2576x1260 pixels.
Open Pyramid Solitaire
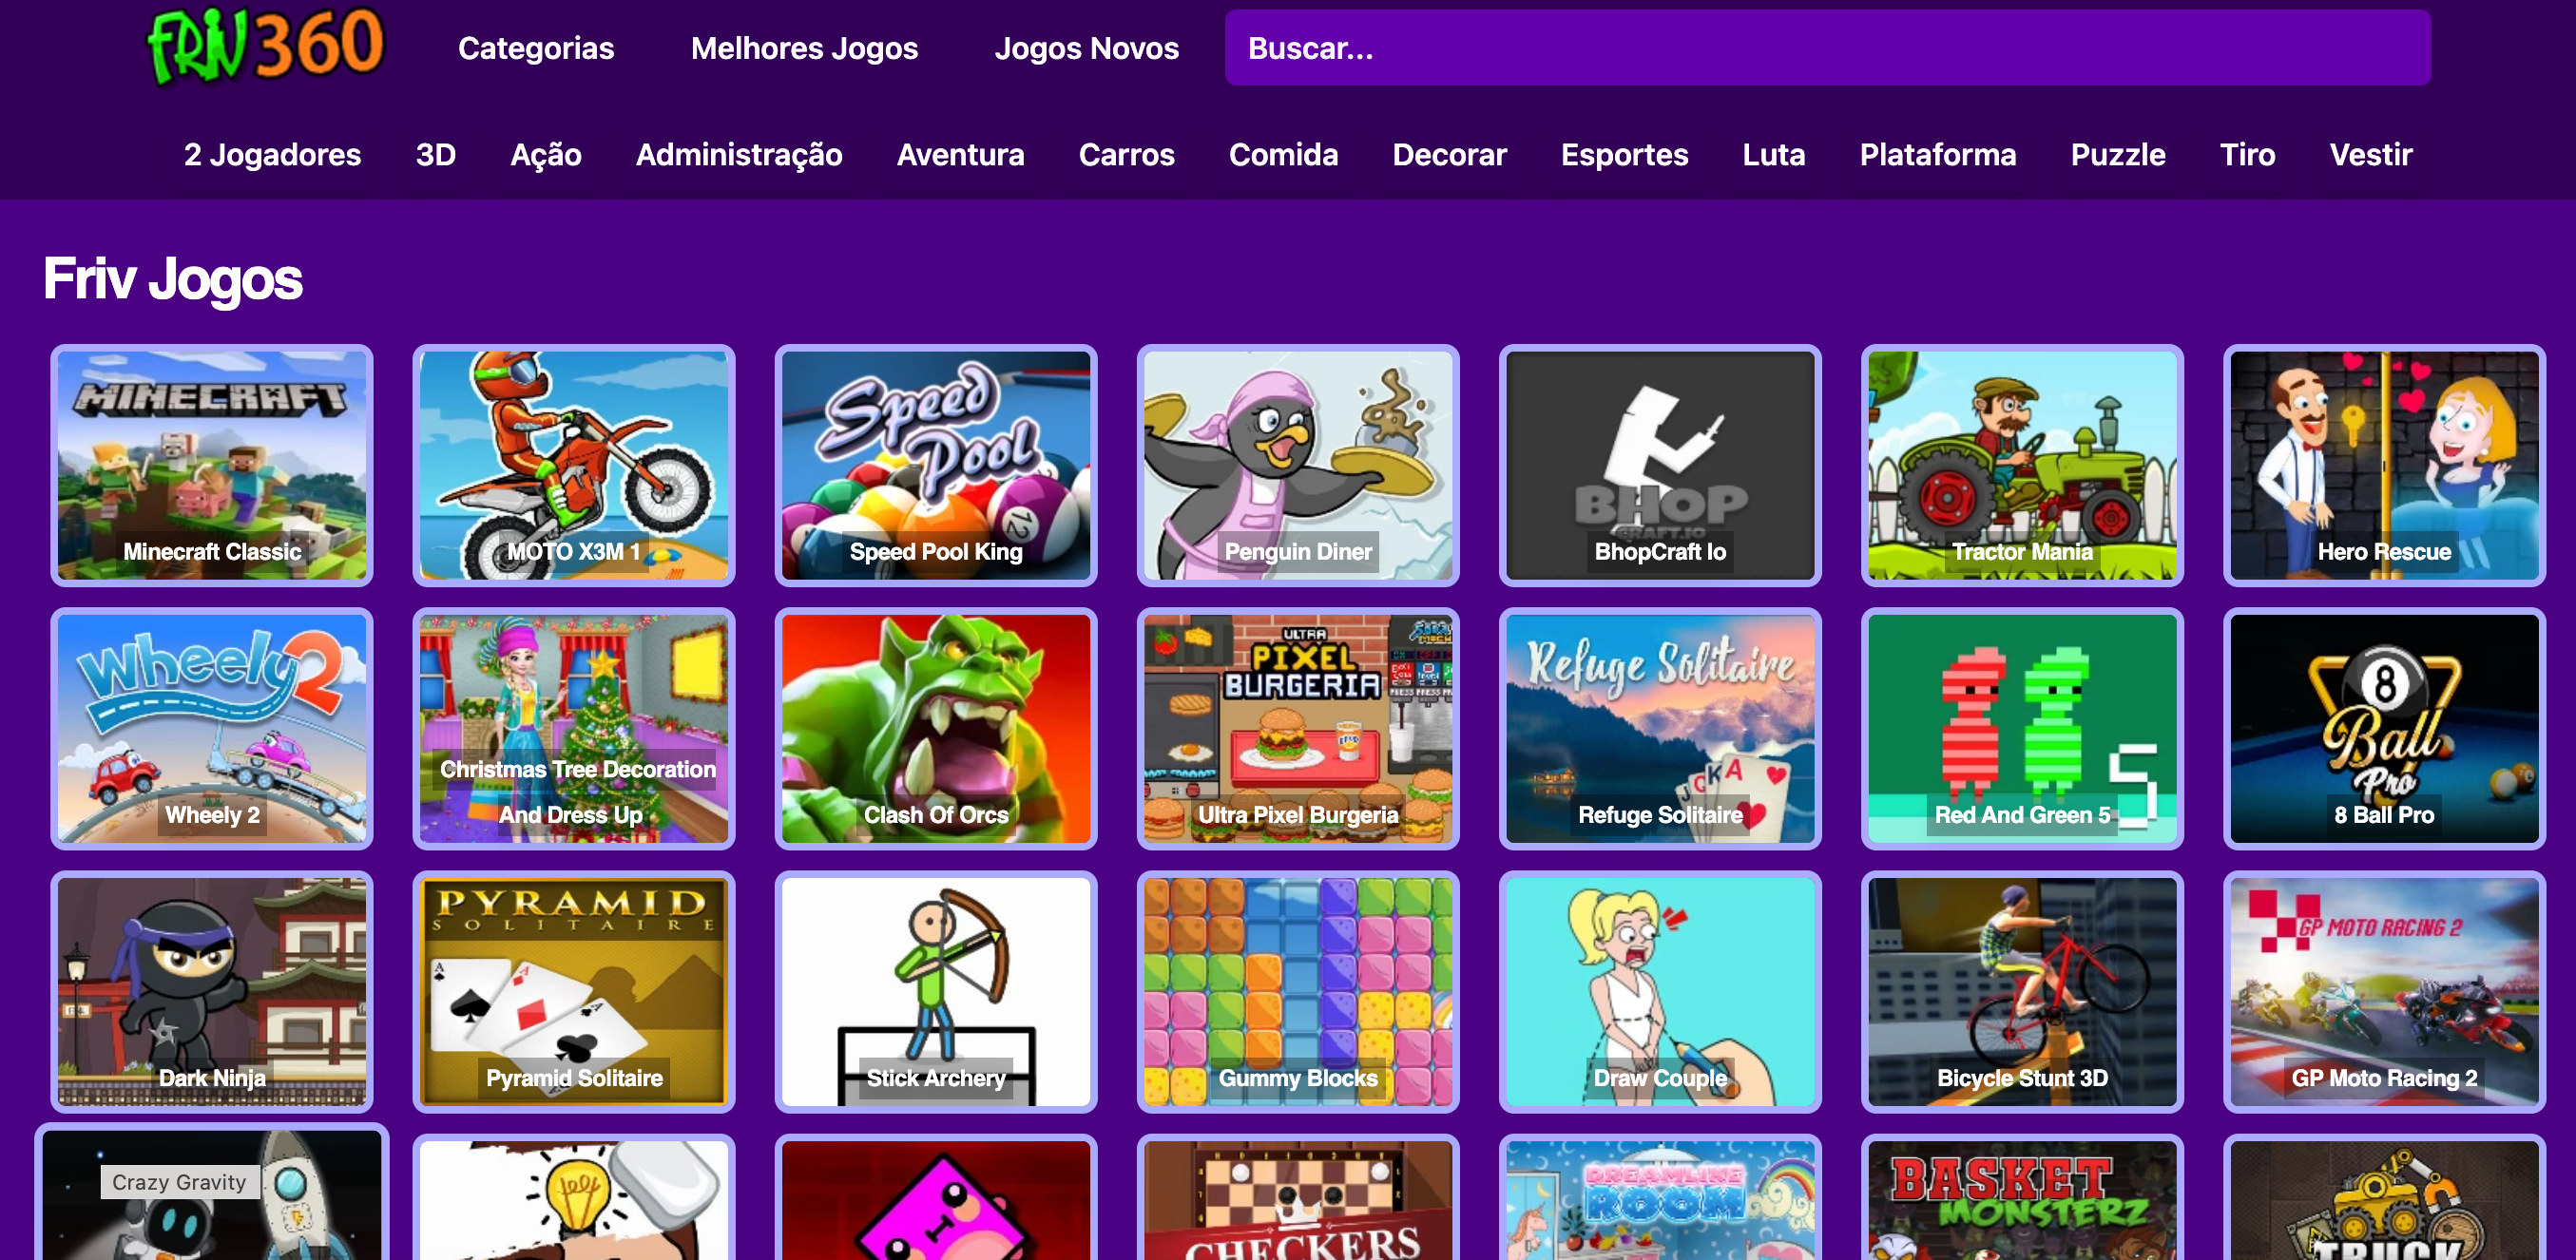[x=573, y=992]
